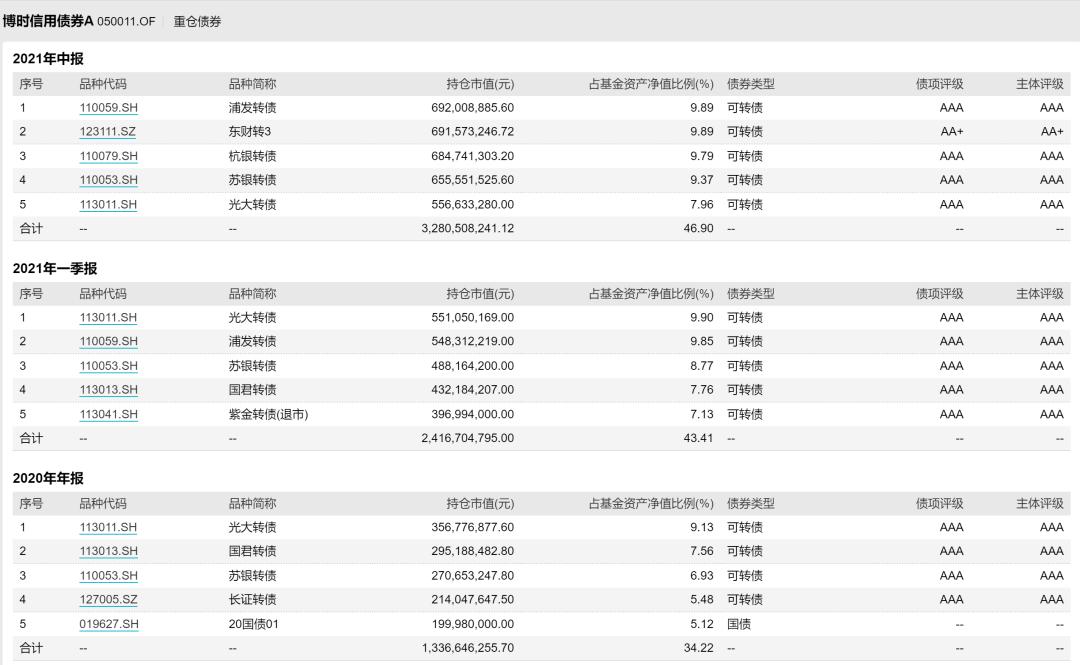Open 东财转3 code link 123111.SZ
Viewport: 1080px width, 665px height.
pyautogui.click(x=107, y=131)
